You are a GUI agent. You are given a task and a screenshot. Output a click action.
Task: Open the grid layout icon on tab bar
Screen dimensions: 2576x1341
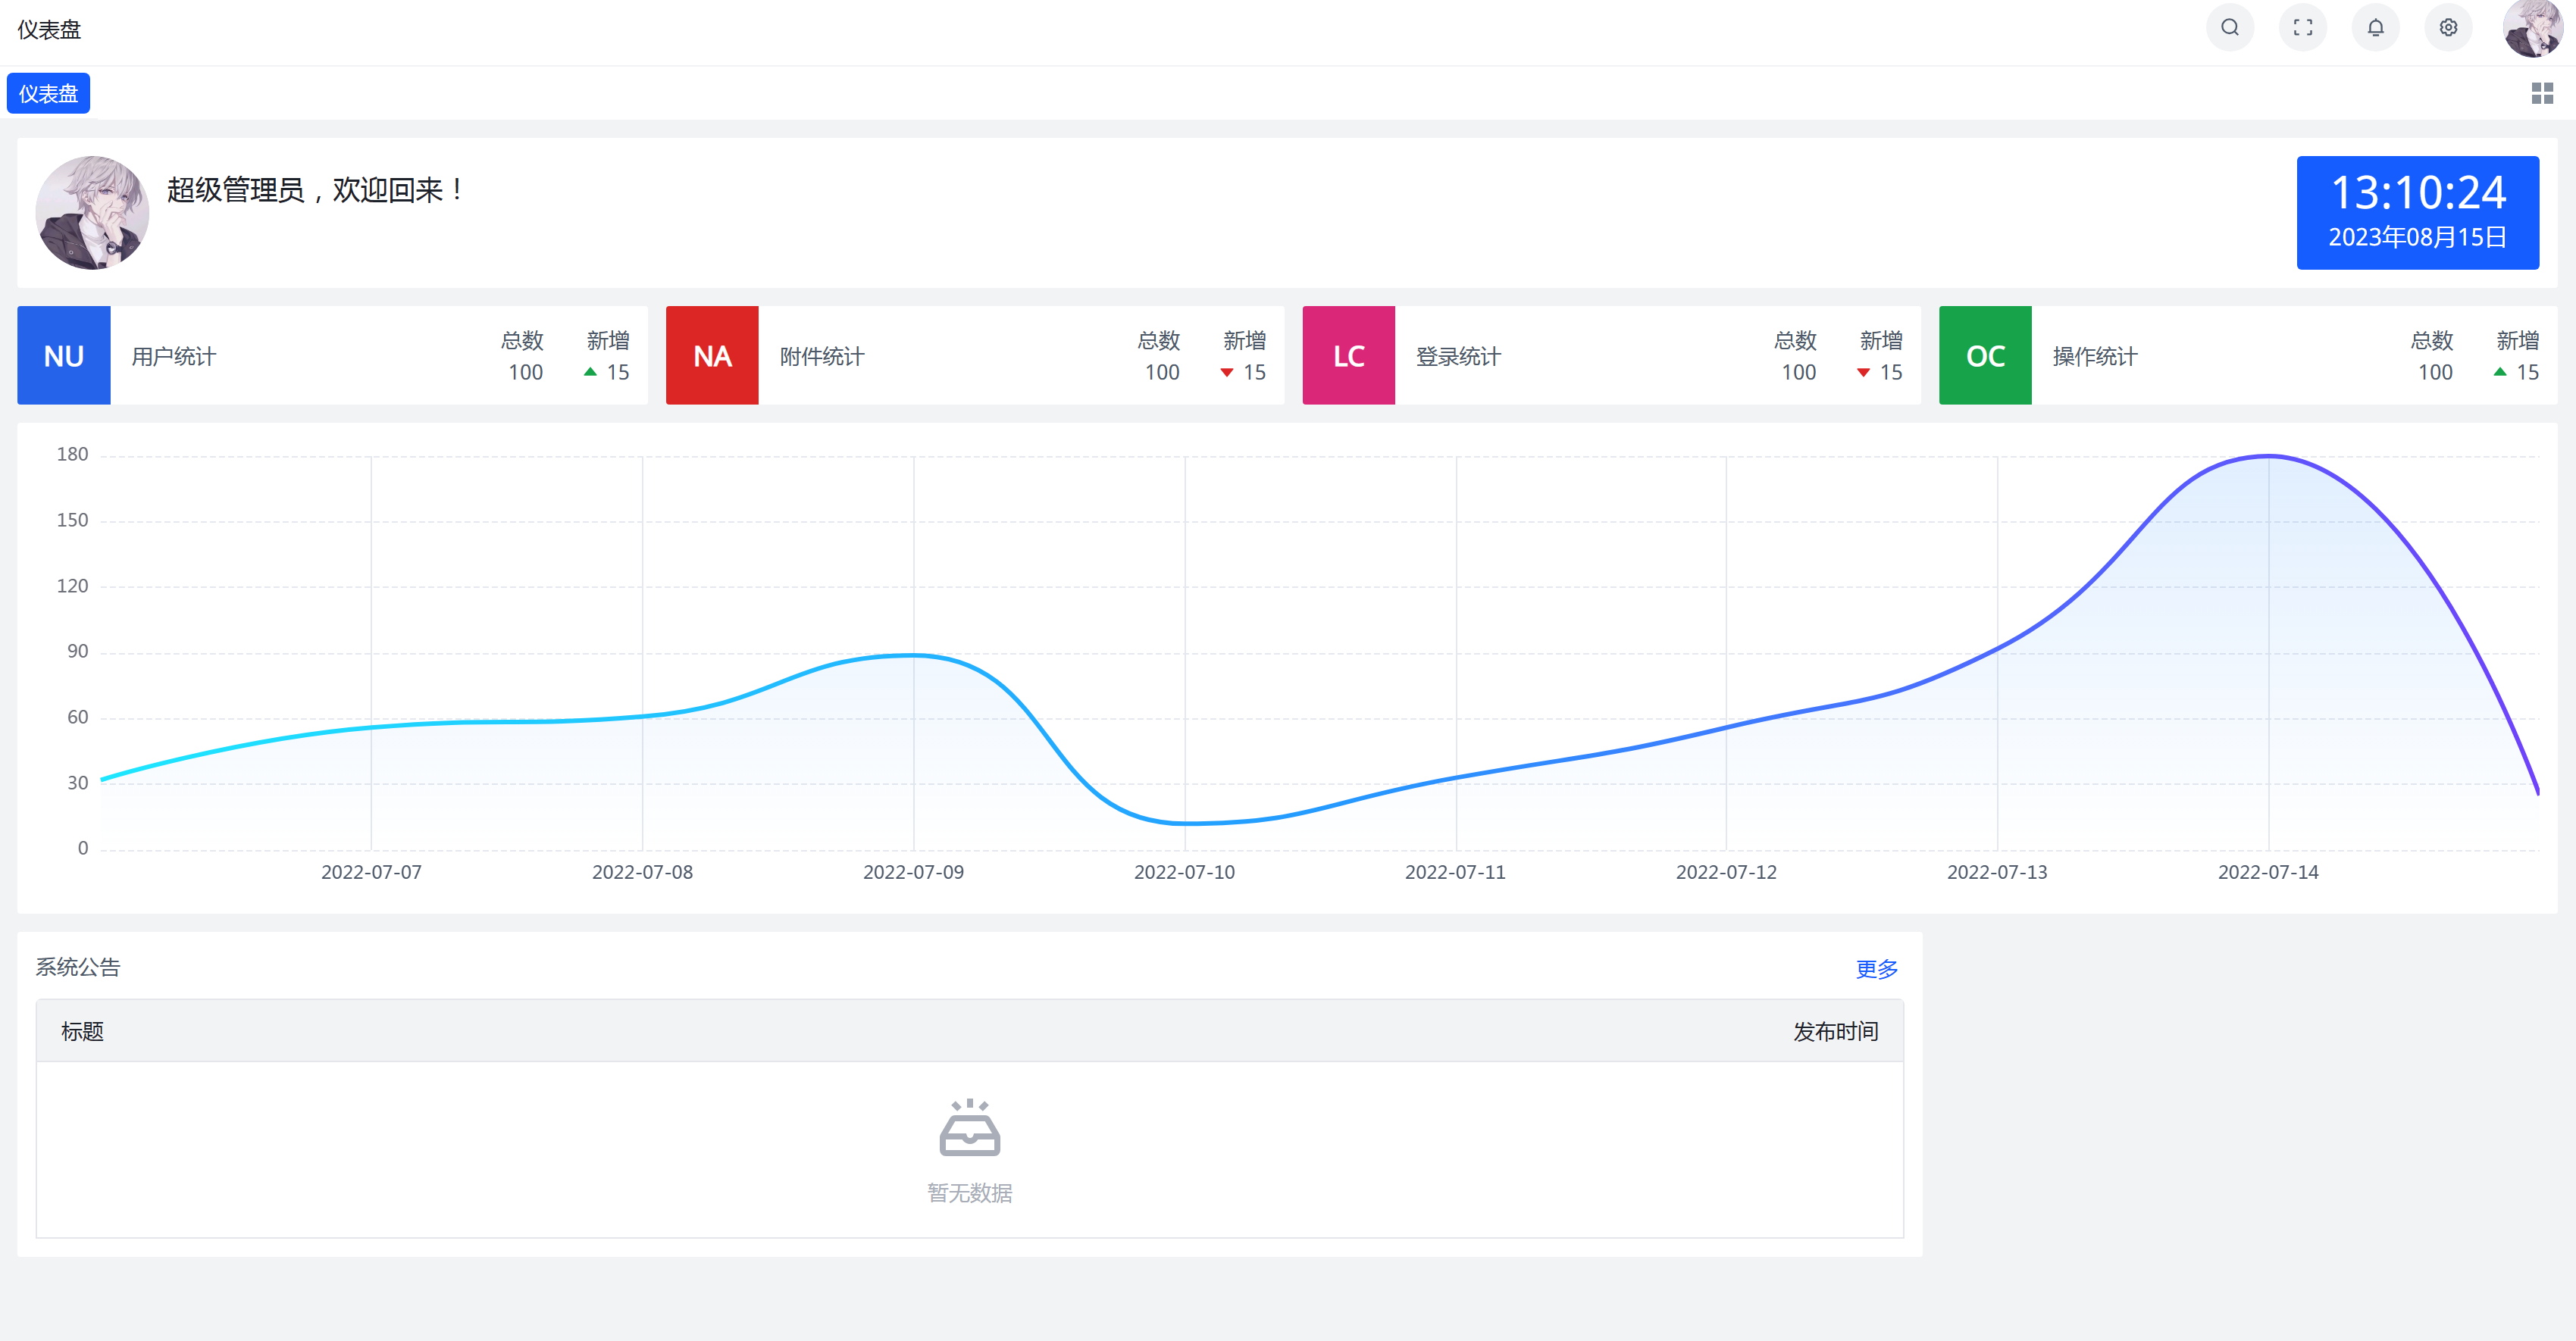point(2542,94)
